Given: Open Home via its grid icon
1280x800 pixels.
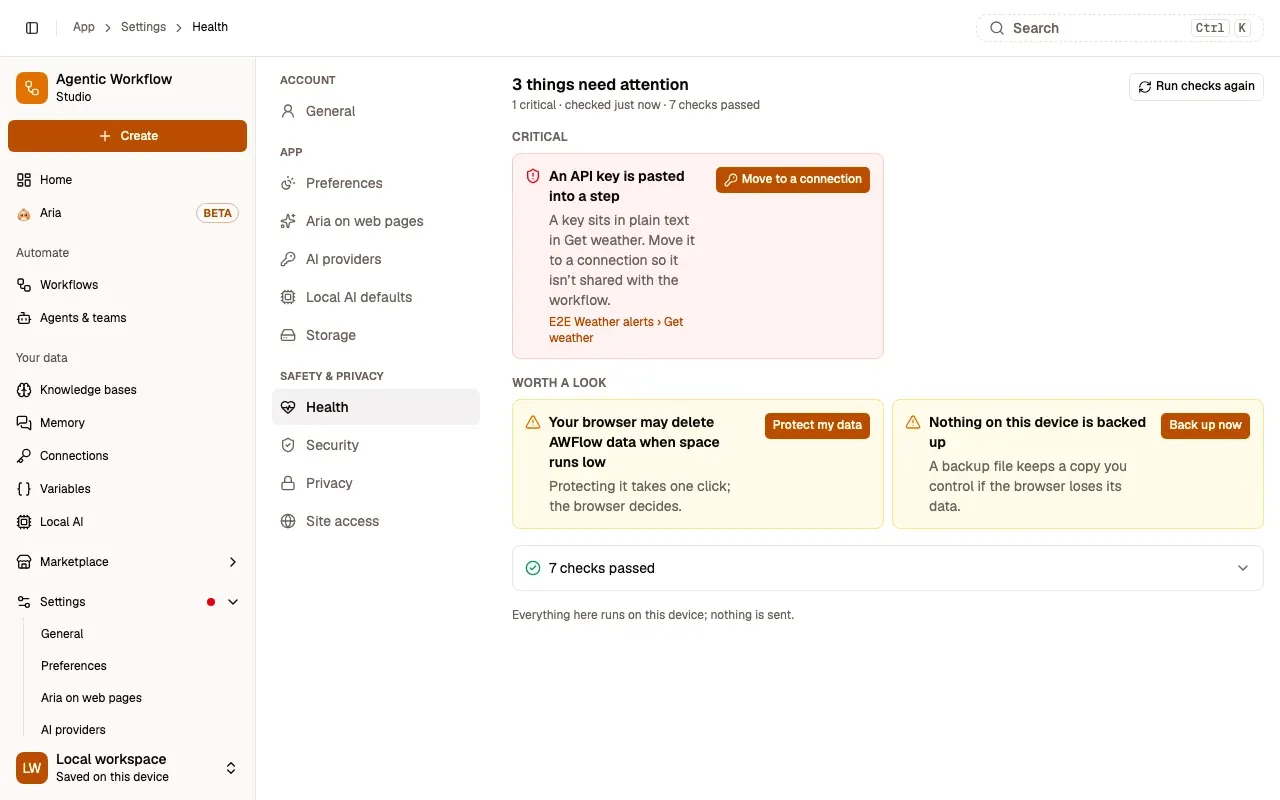Looking at the screenshot, I should [x=24, y=180].
